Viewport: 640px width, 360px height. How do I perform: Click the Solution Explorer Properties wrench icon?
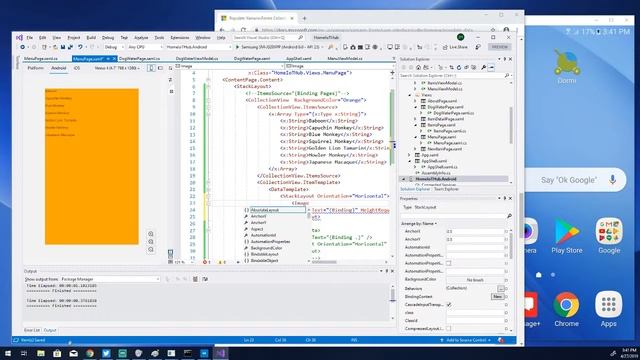click(x=484, y=67)
